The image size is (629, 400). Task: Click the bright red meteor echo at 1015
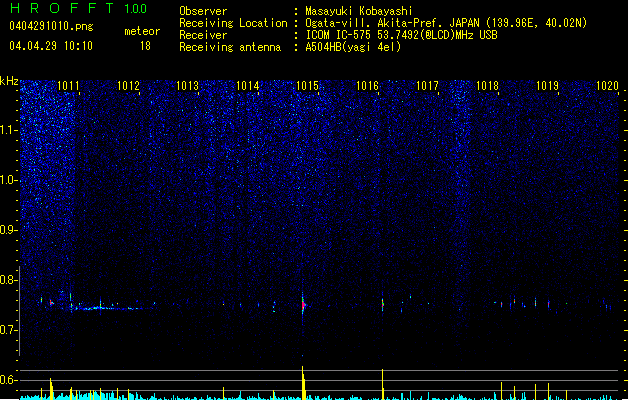coord(303,305)
